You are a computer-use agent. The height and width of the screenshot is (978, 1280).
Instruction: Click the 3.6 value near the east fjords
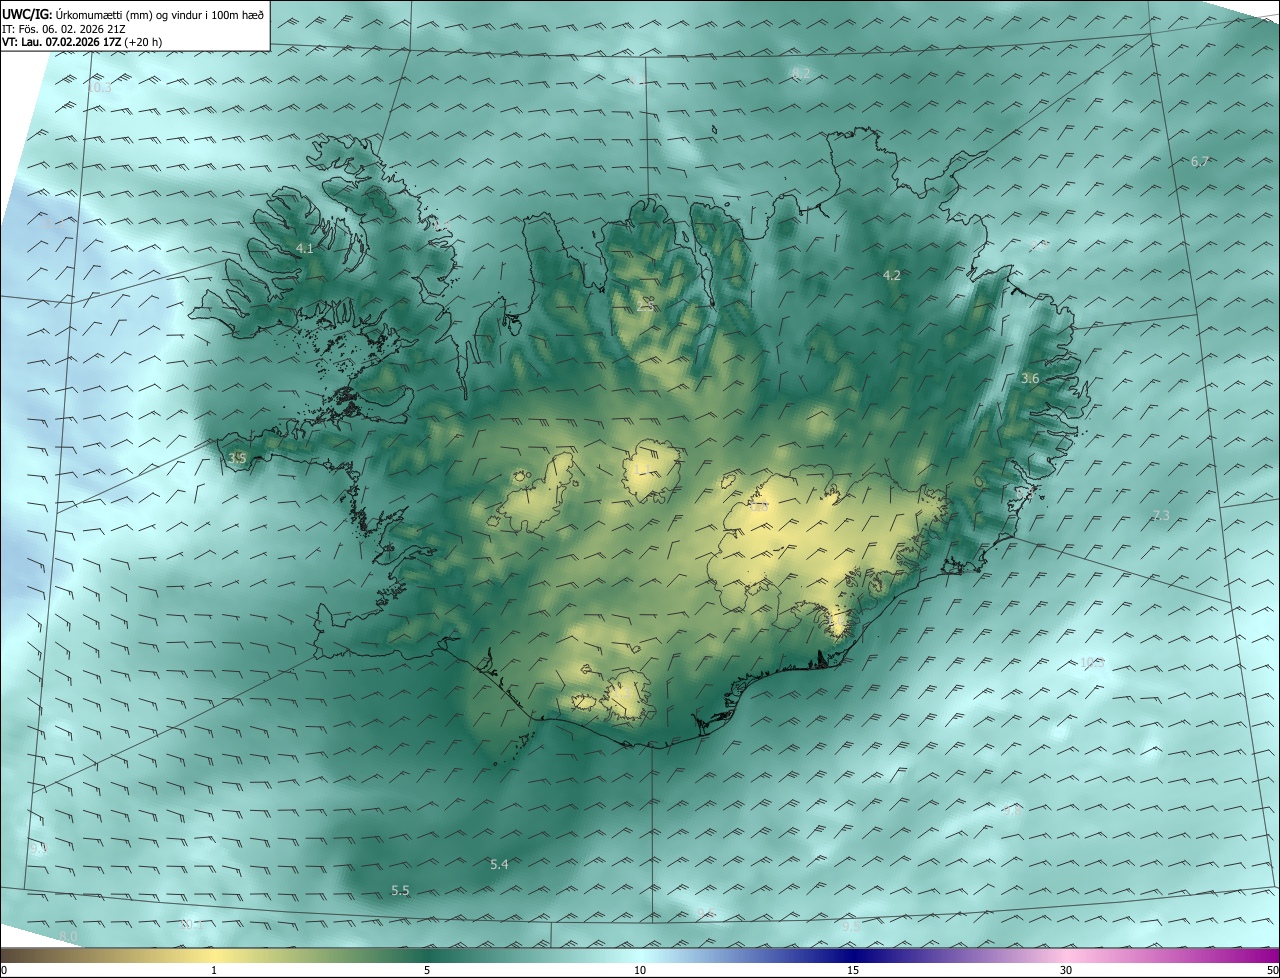click(x=1030, y=378)
